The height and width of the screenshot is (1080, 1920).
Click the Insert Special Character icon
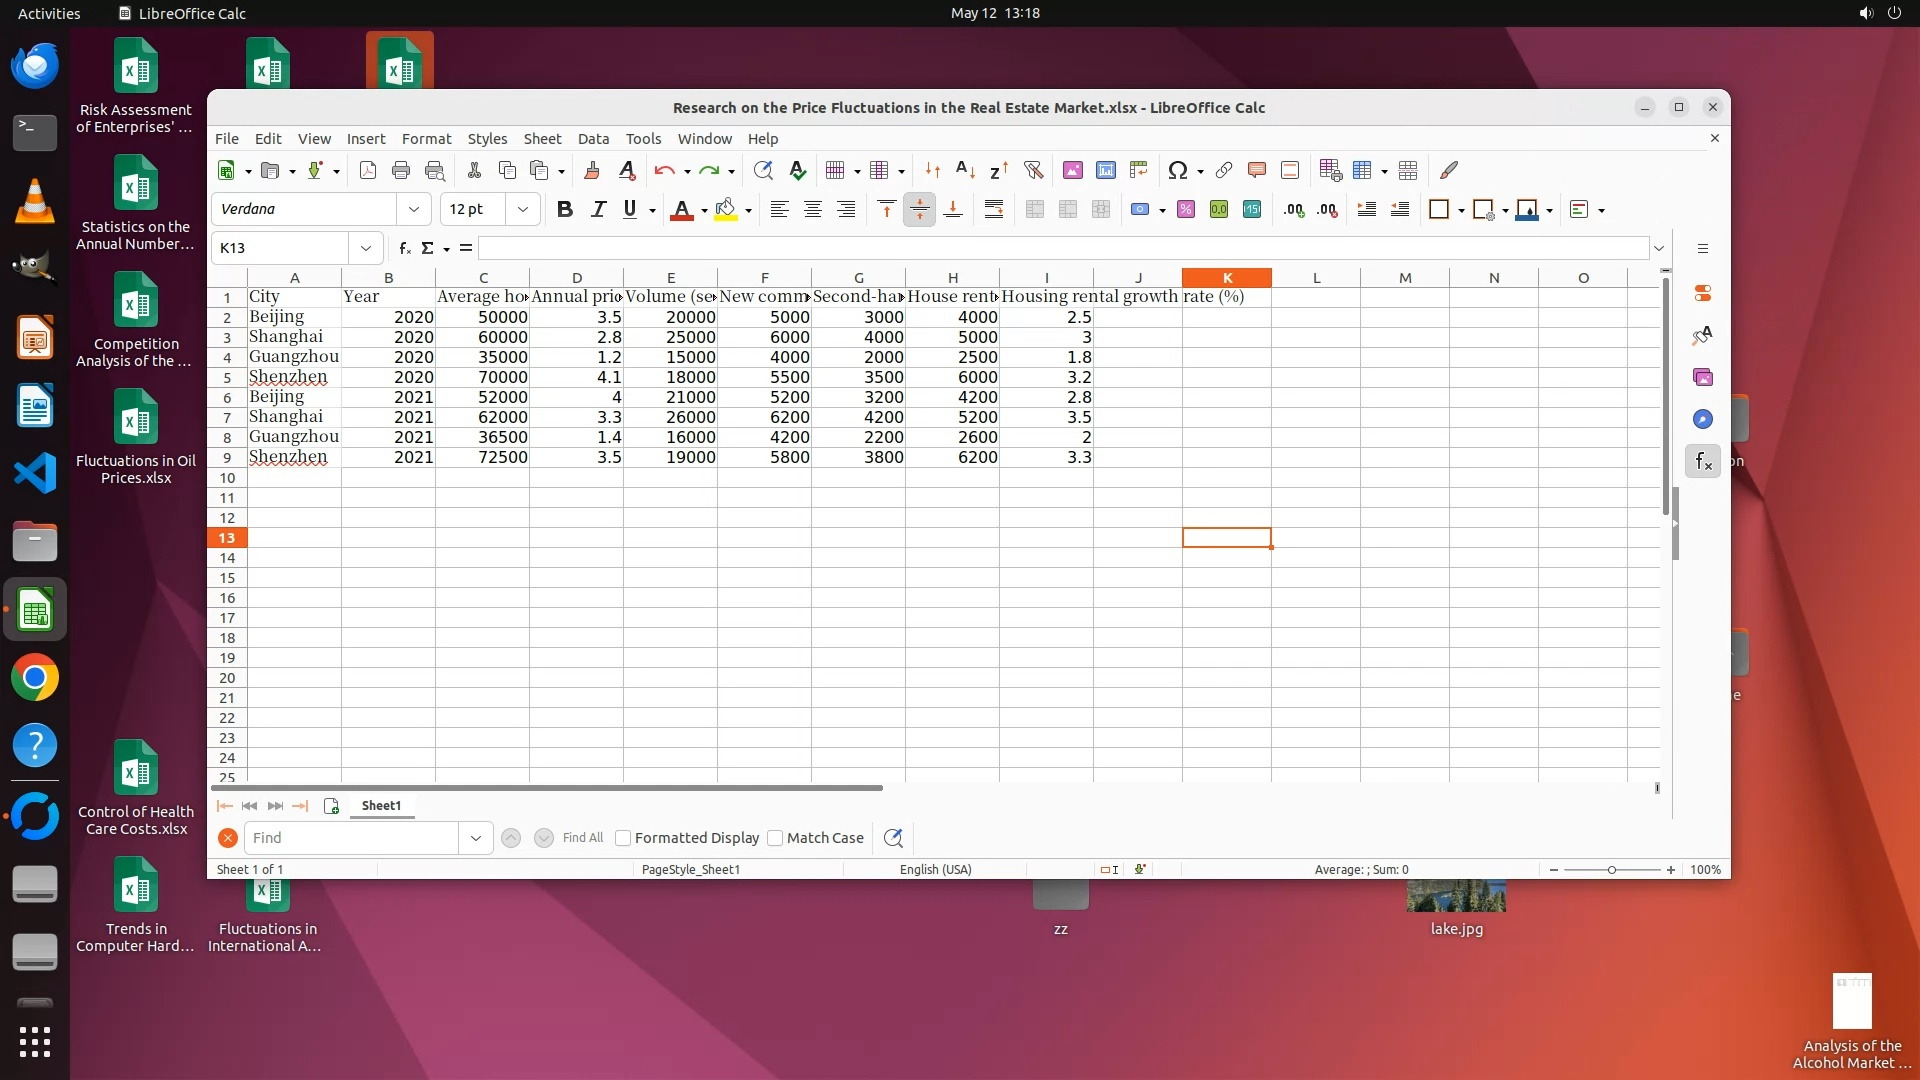1177,170
